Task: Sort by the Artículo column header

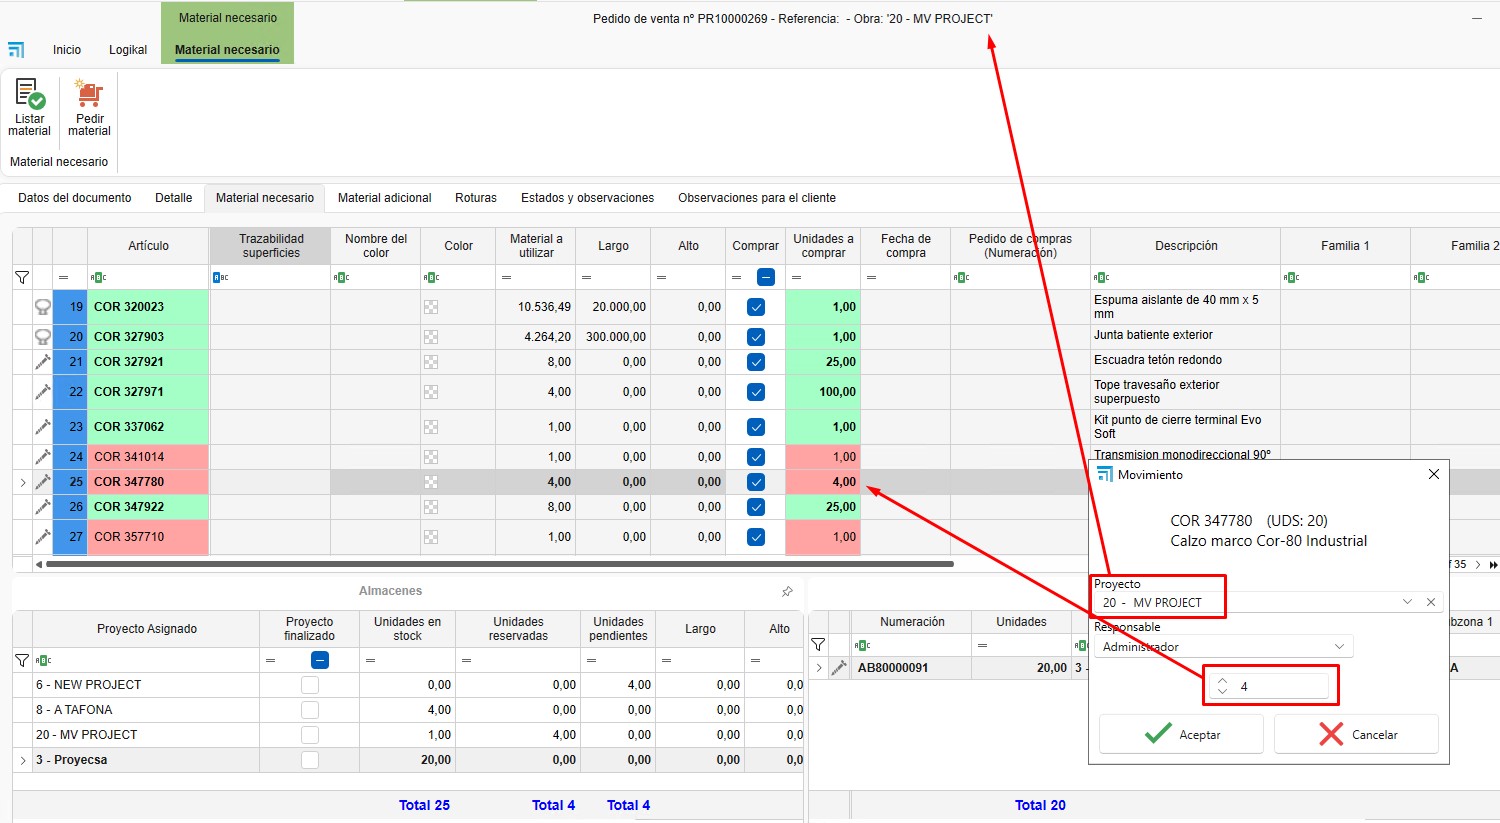Action: tap(148, 246)
